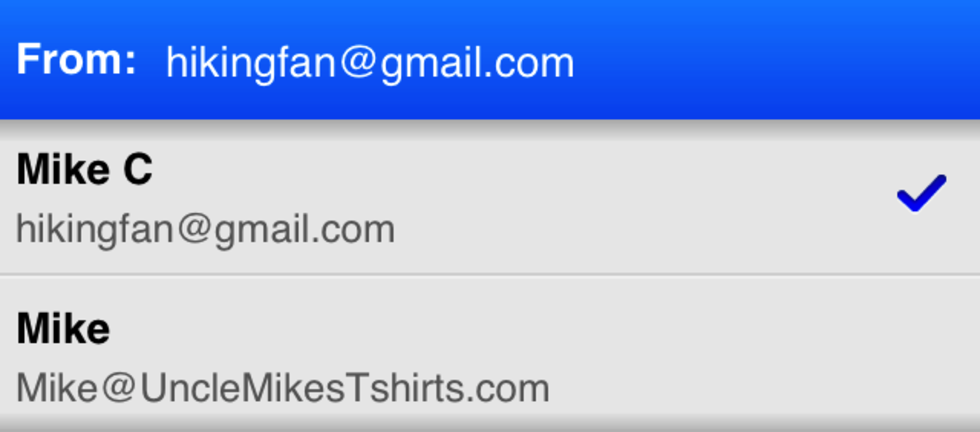This screenshot has width=980, height=432.
Task: Click hikingfan@gmail.com in the blue header
Action: (369, 64)
